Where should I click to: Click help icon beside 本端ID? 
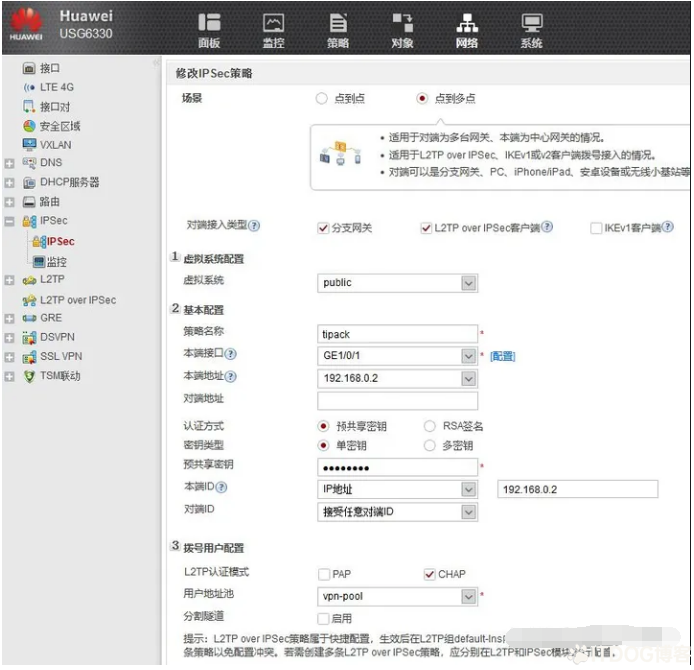pyautogui.click(x=221, y=487)
